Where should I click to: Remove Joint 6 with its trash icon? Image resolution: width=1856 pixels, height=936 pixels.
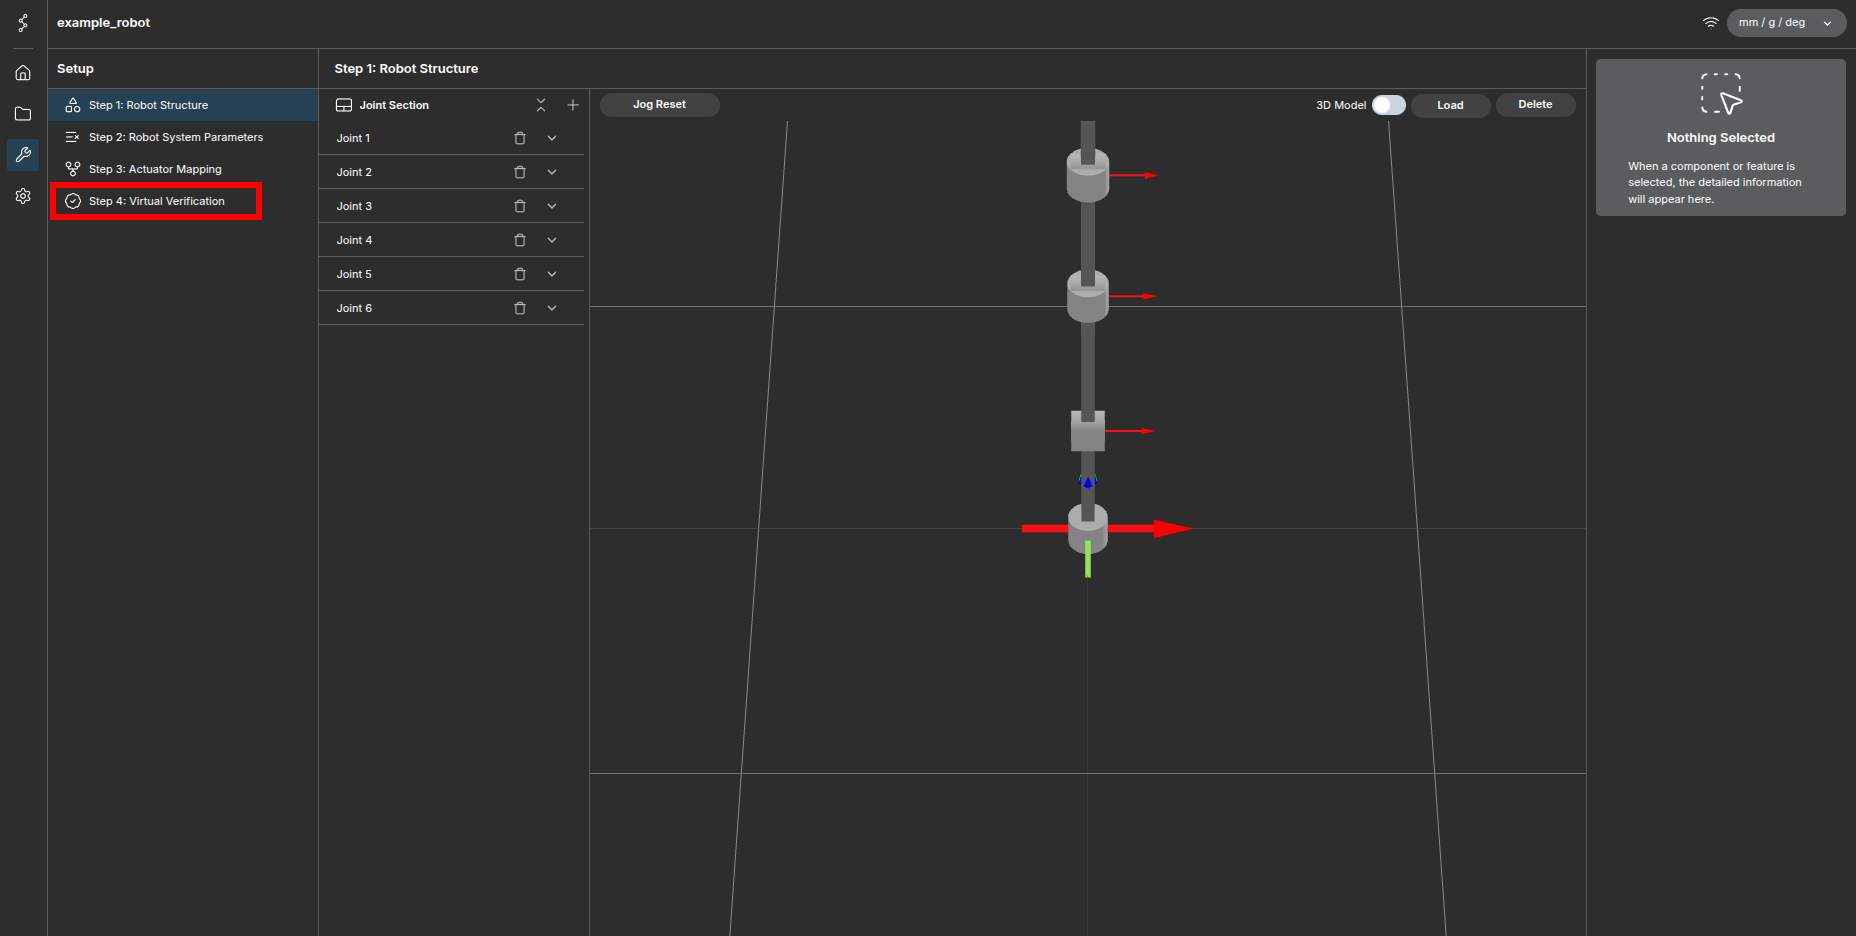click(x=520, y=308)
